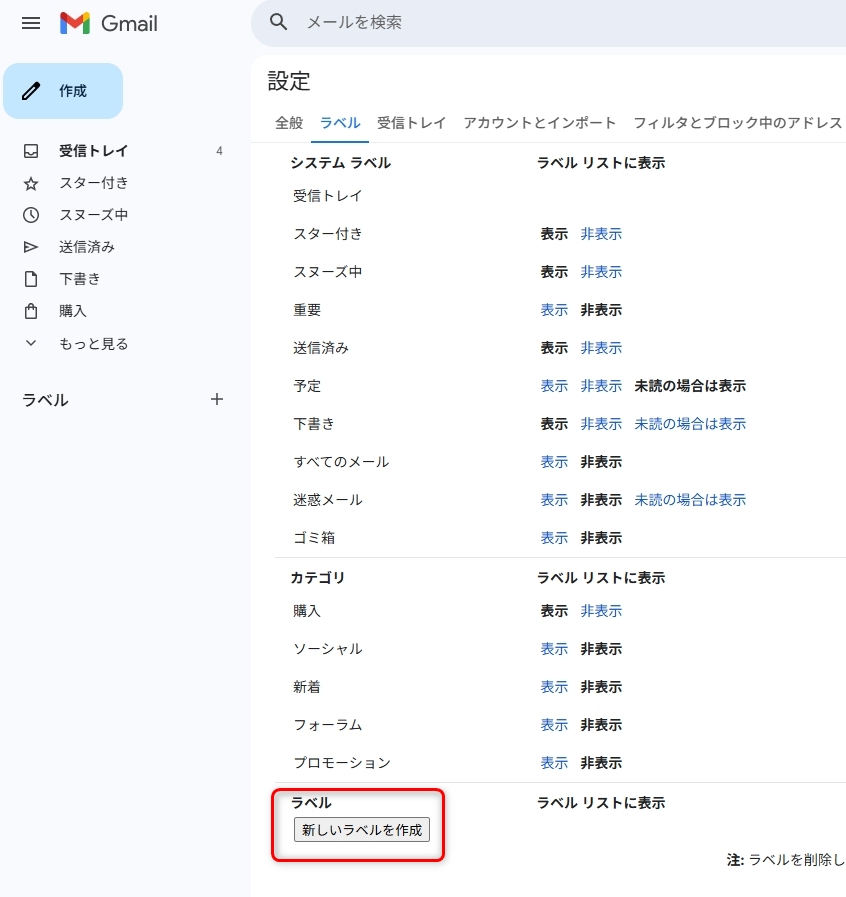Click the スヌーズ中 clock icon

click(33, 214)
